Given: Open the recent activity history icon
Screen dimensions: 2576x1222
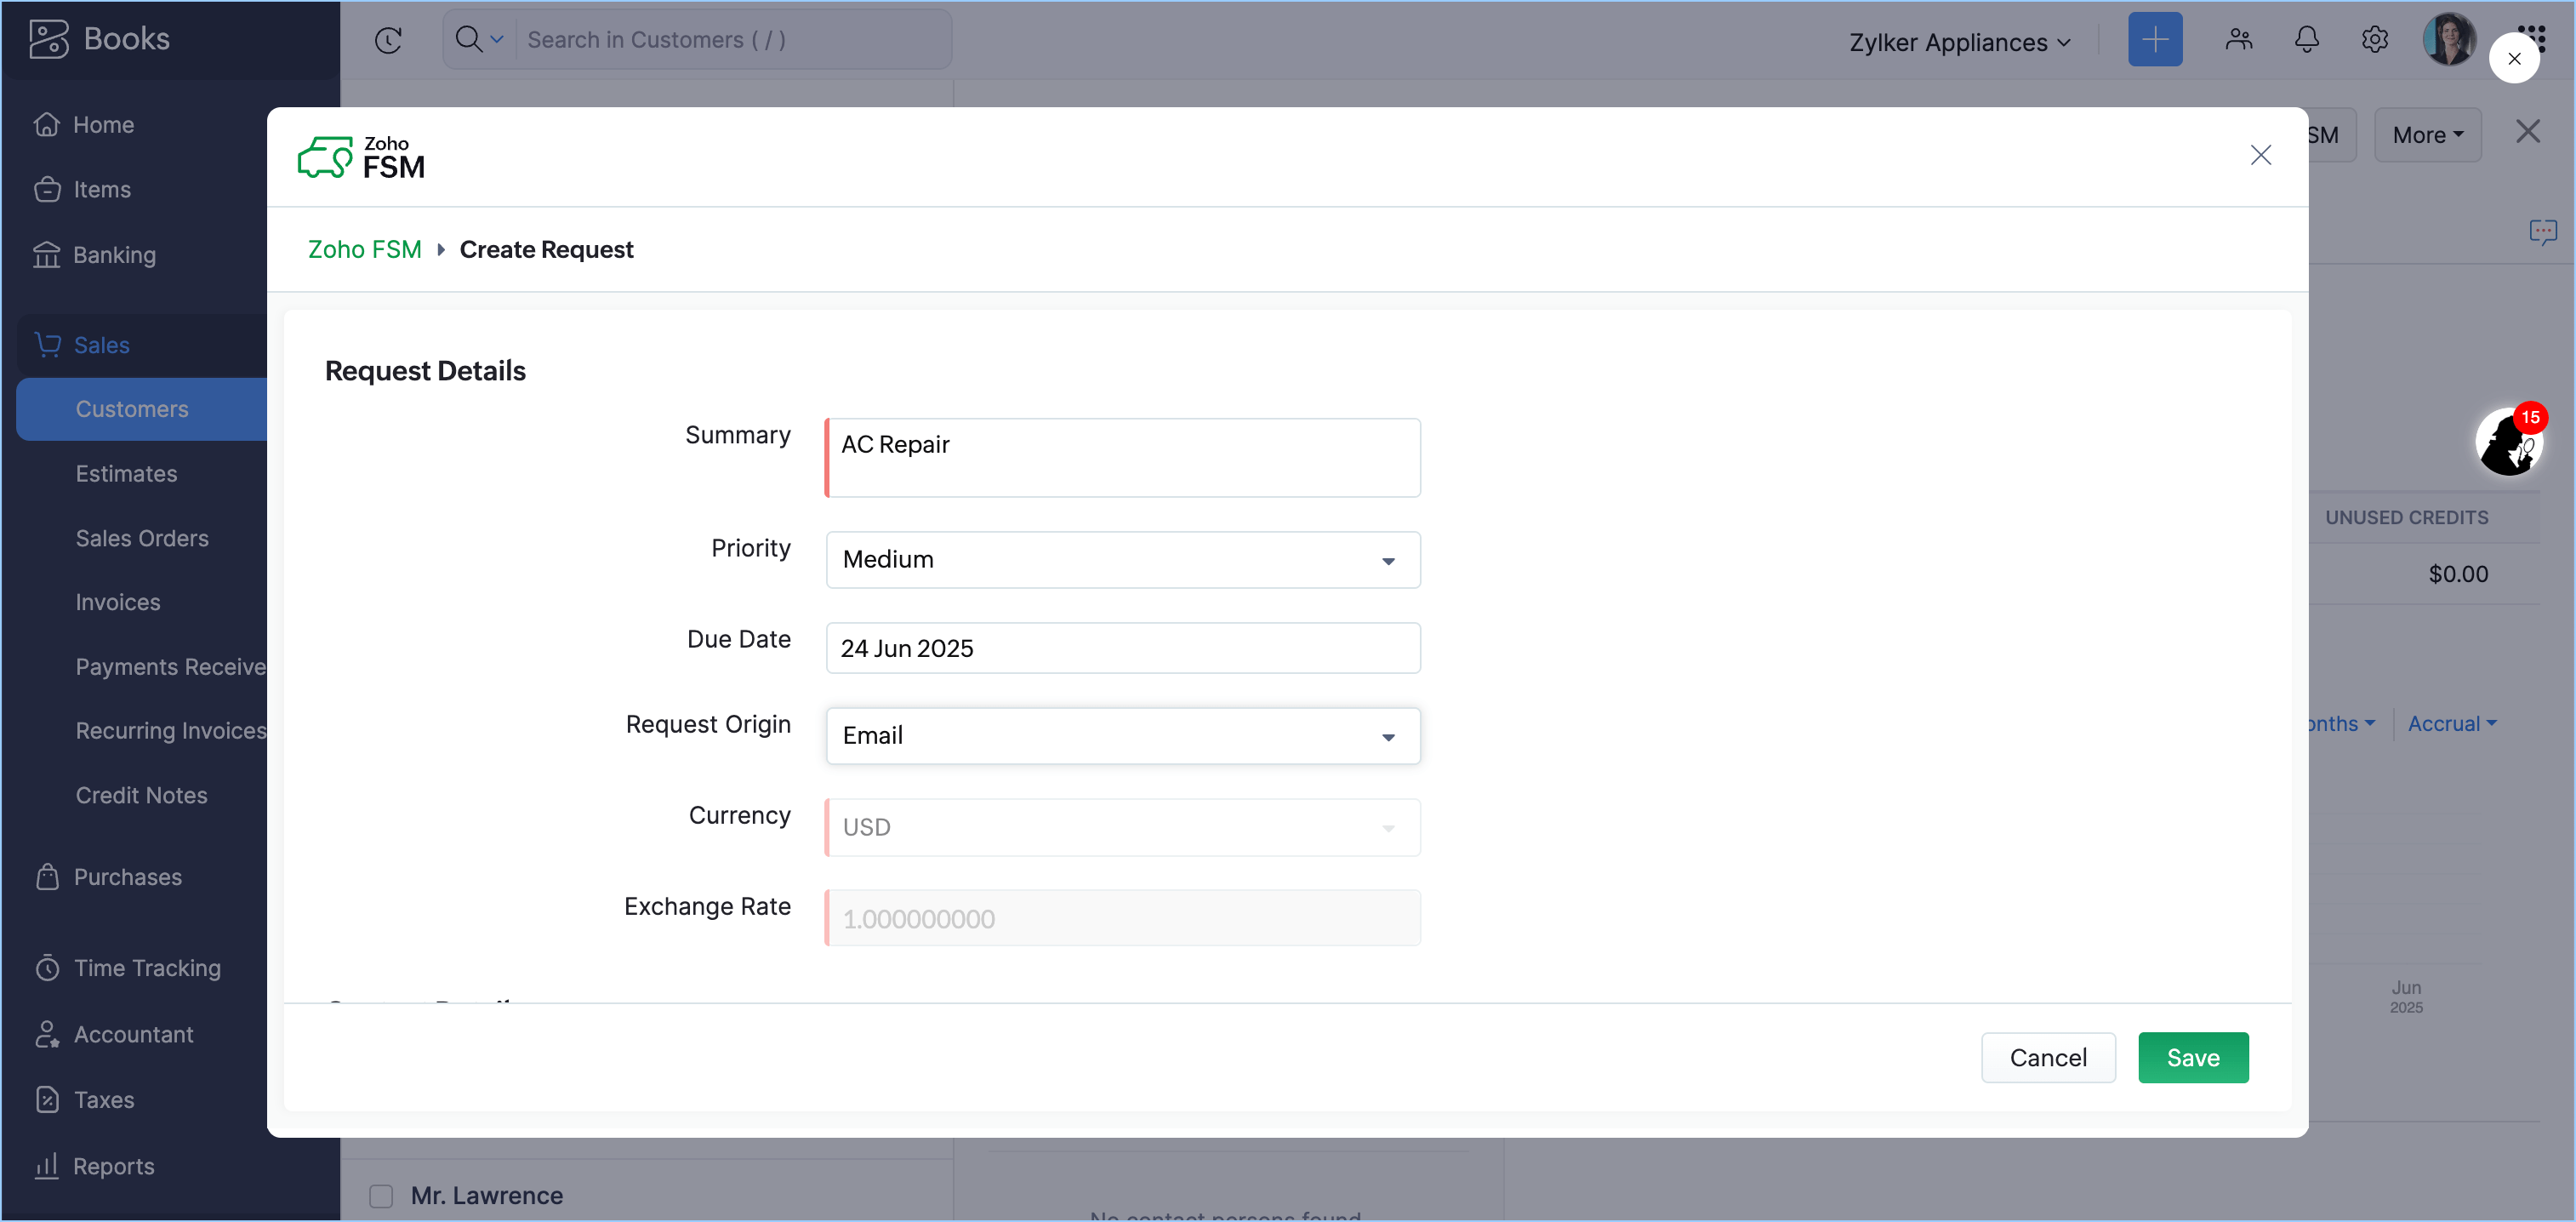Looking at the screenshot, I should 388,40.
